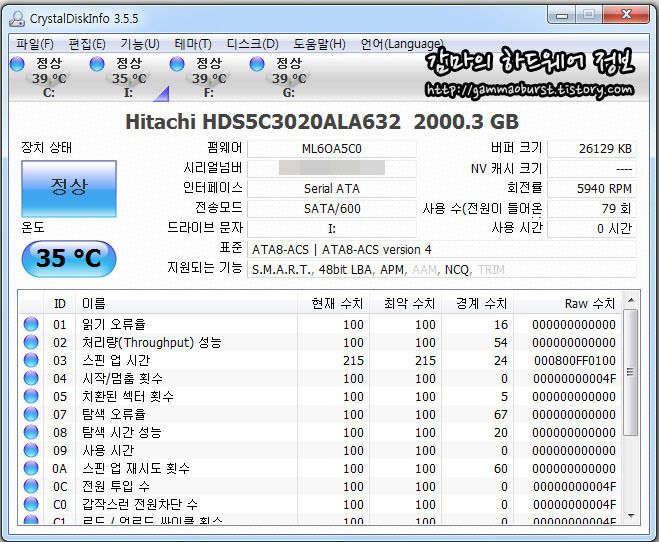659x542 pixels.
Task: Click the drive letter field I:
Action: (x=332, y=229)
